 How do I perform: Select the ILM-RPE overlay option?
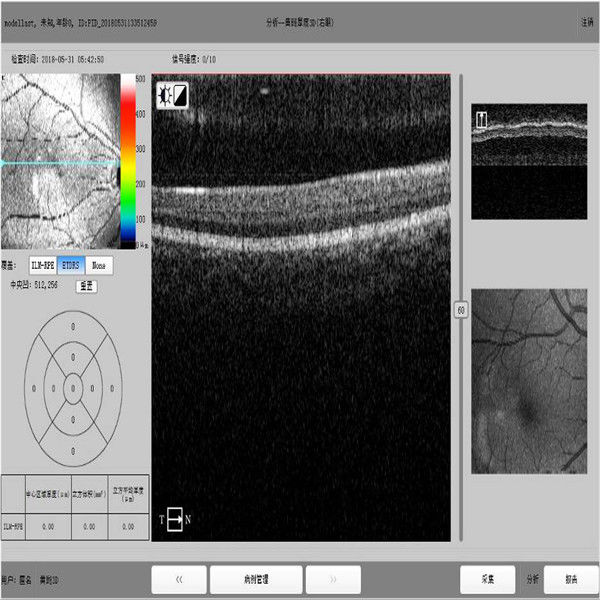coord(42,265)
